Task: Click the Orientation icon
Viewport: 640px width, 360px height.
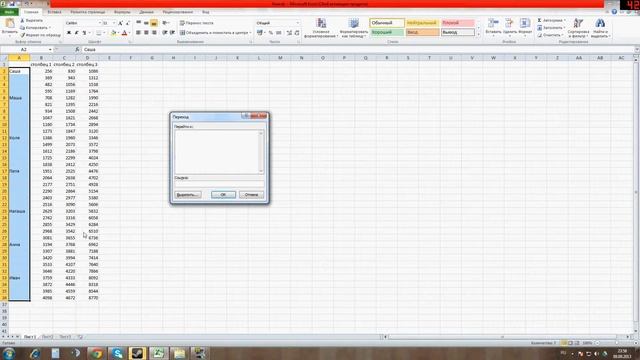Action: click(x=165, y=23)
